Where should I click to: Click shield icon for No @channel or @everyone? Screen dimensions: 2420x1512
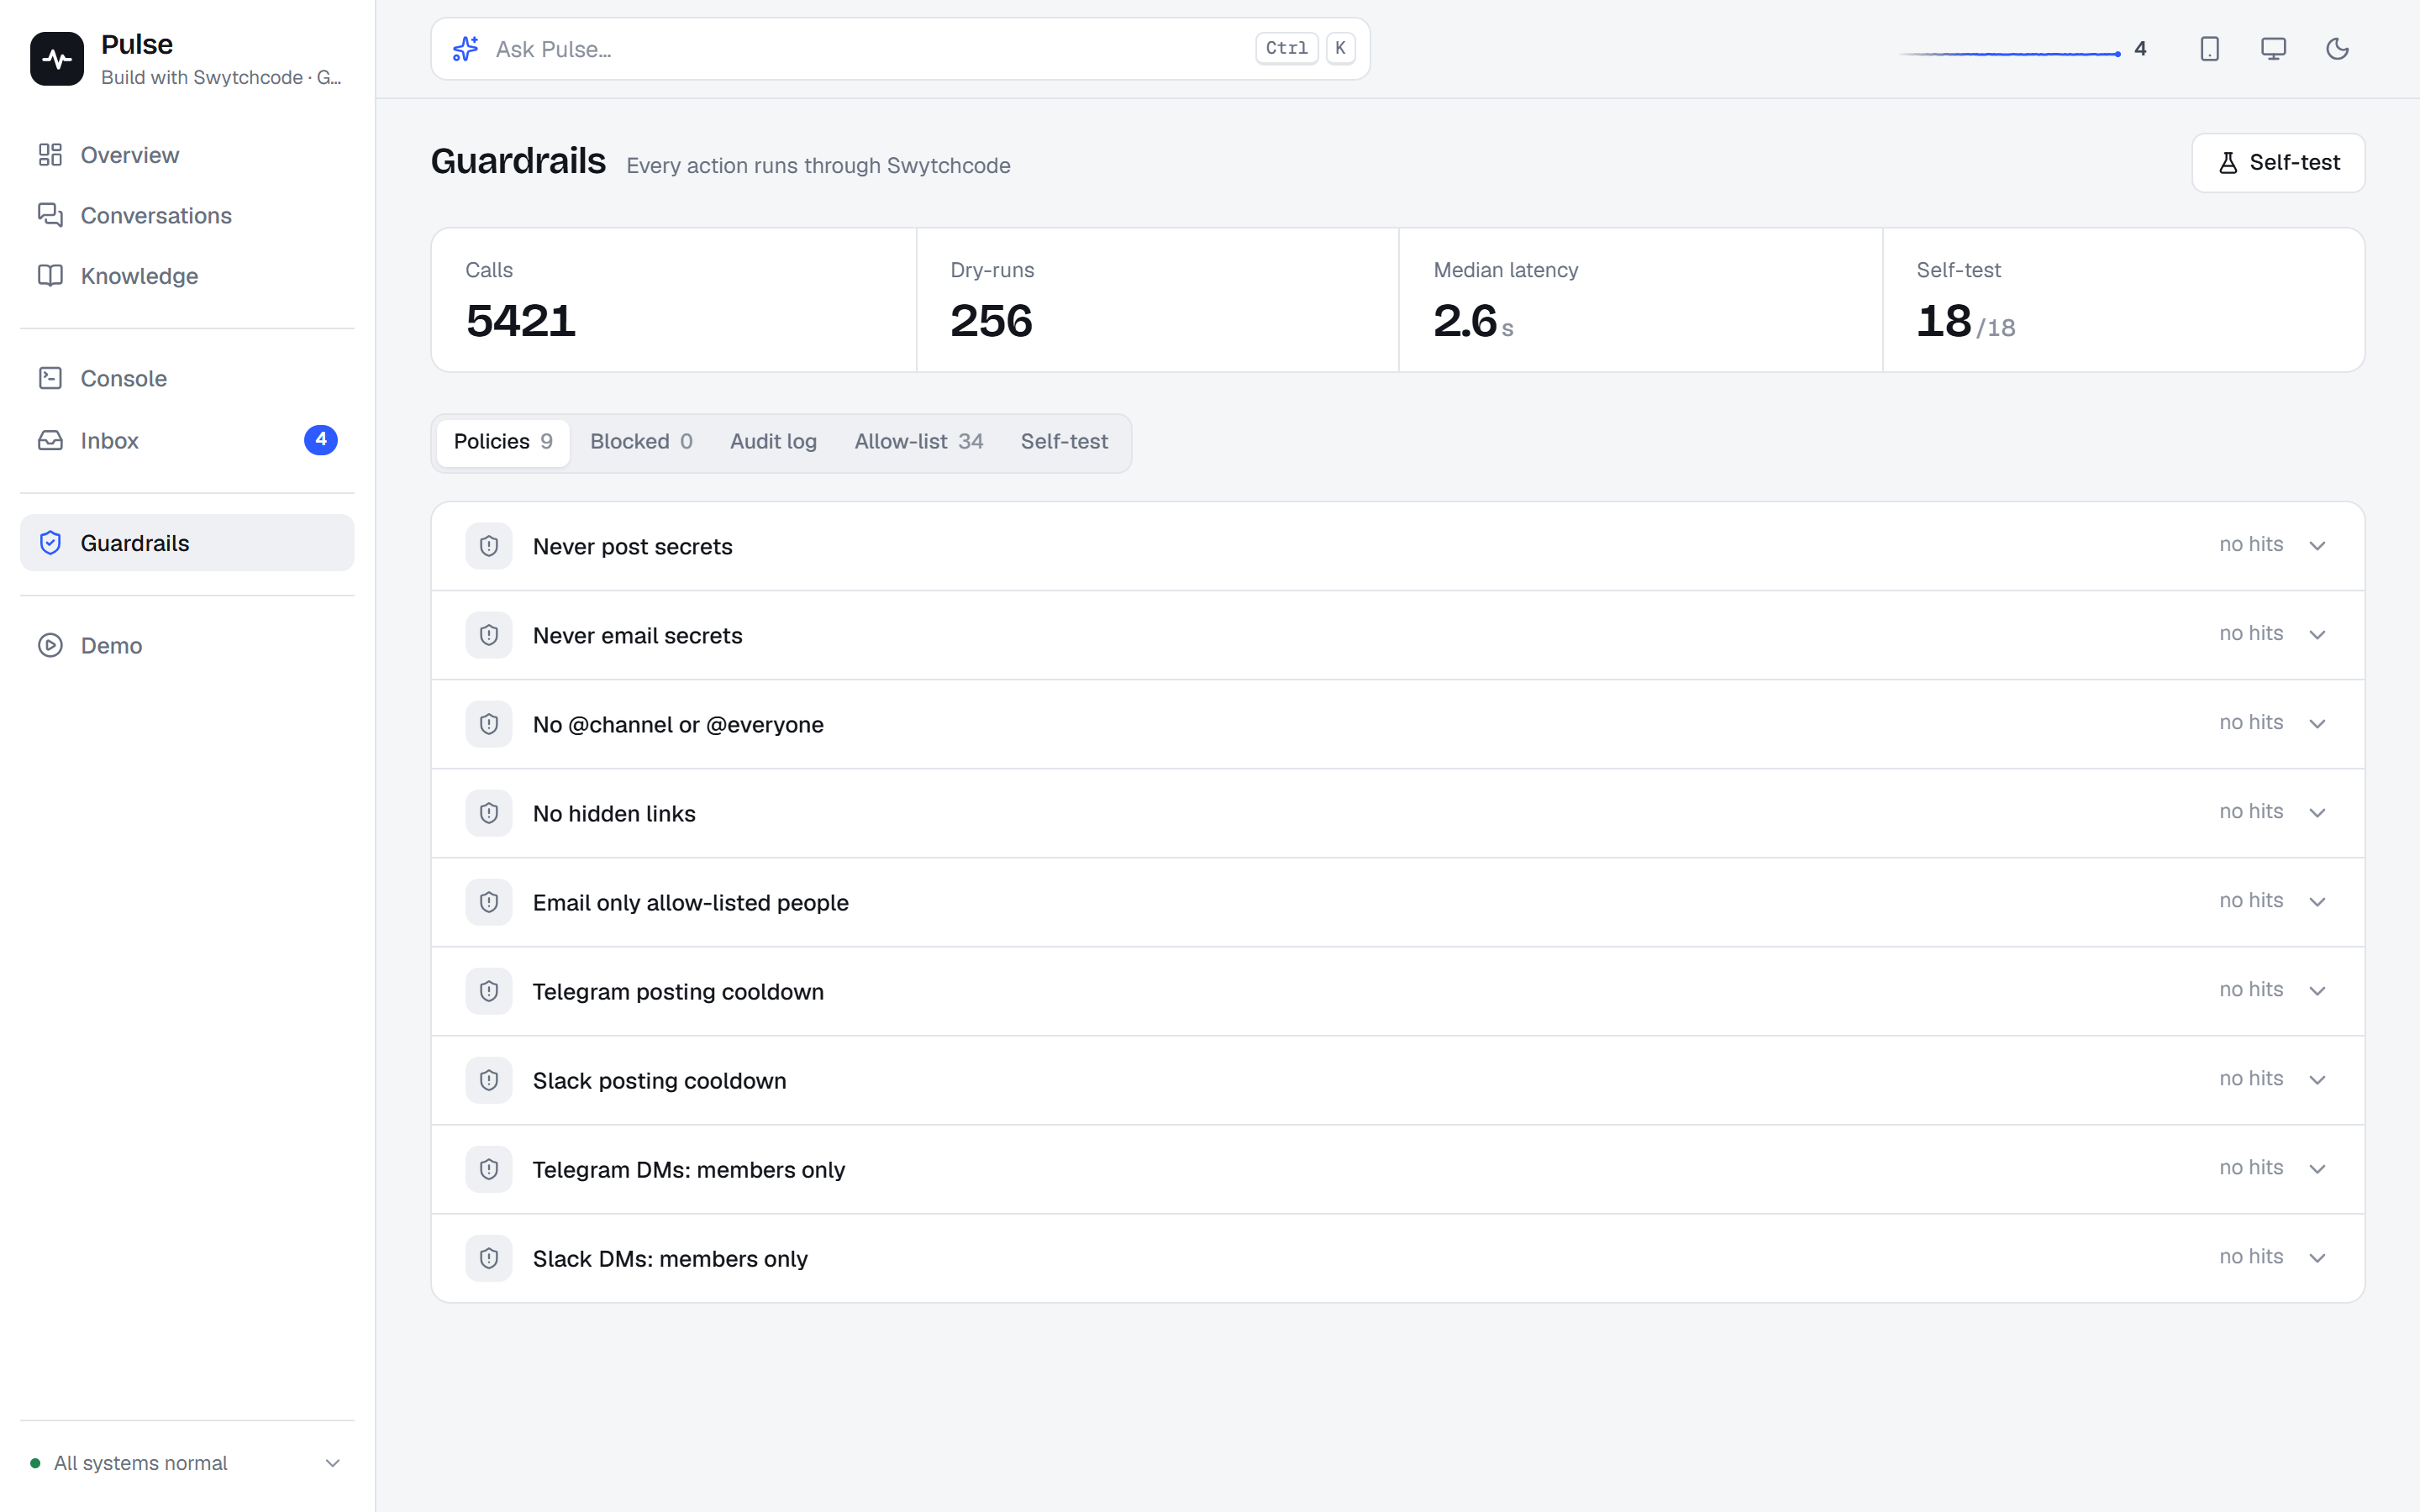click(489, 724)
